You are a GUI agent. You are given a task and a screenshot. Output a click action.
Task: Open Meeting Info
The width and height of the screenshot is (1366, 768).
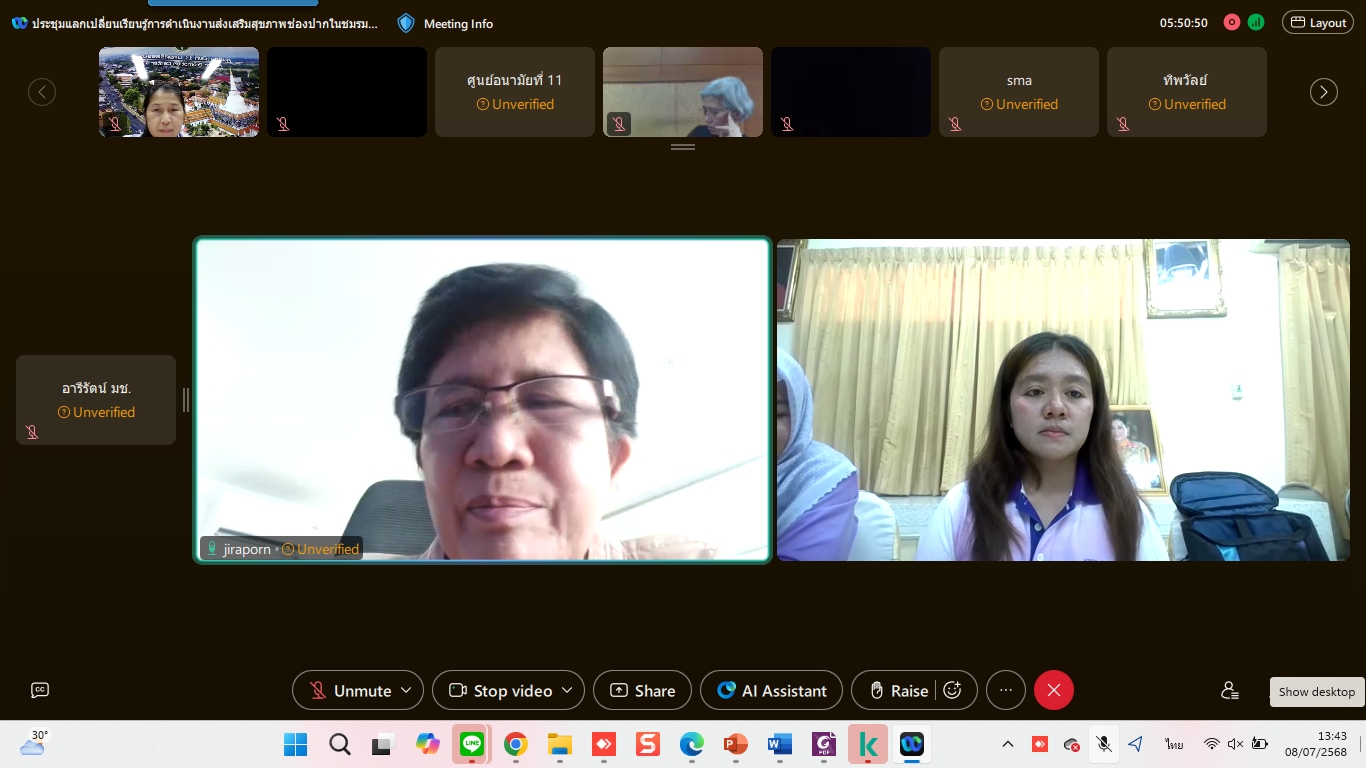[445, 23]
